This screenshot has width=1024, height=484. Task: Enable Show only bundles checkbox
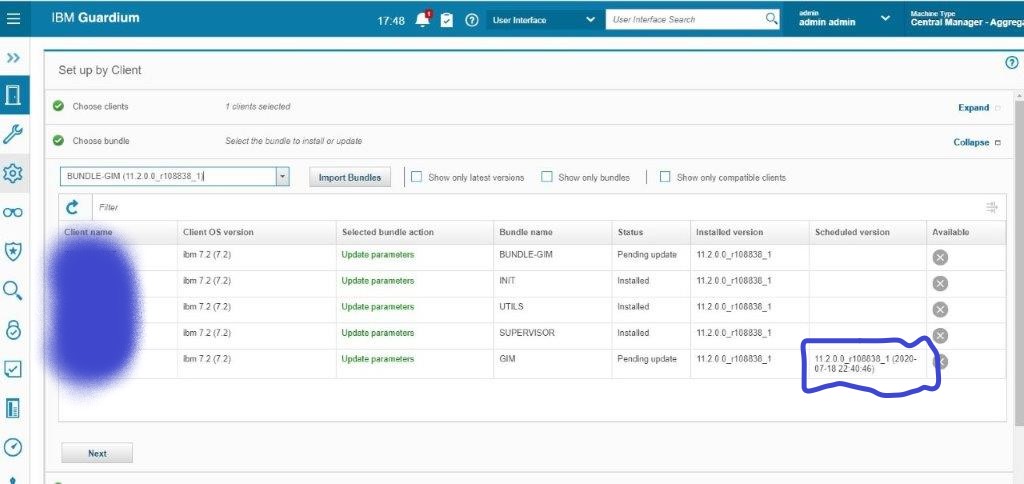pyautogui.click(x=547, y=177)
